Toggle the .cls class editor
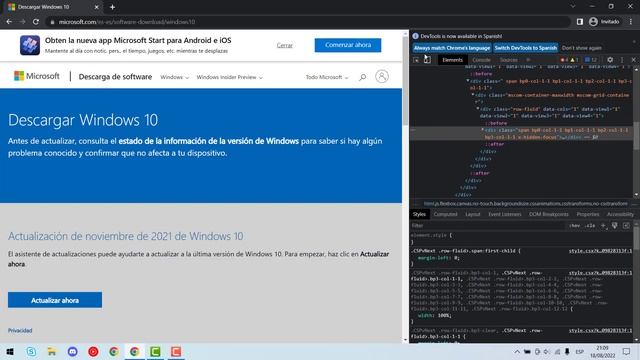This screenshot has width=640, height=360. tap(590, 225)
